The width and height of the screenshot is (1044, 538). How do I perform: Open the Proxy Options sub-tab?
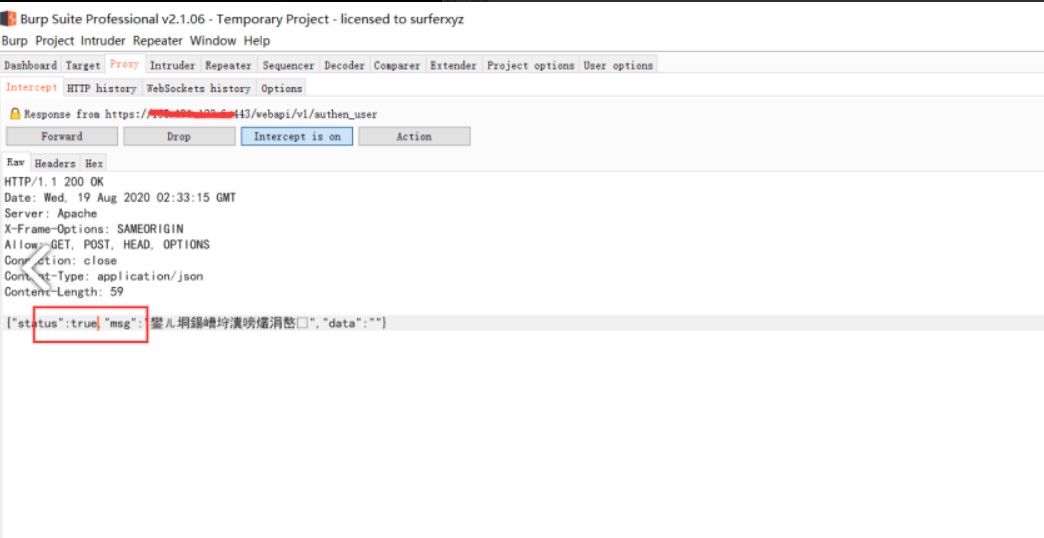282,88
